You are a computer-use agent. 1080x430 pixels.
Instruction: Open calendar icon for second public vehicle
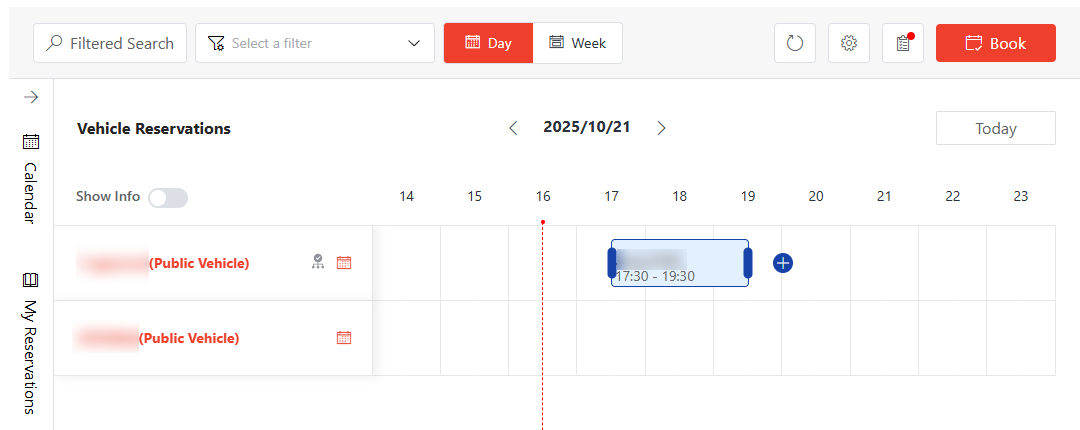coord(344,338)
